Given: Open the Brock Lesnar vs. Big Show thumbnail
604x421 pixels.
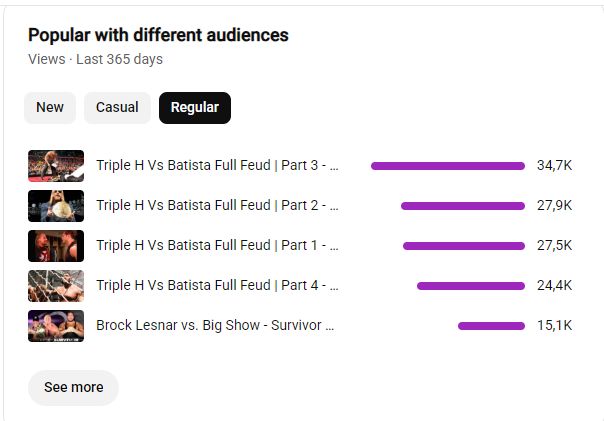Looking at the screenshot, I should (x=56, y=326).
